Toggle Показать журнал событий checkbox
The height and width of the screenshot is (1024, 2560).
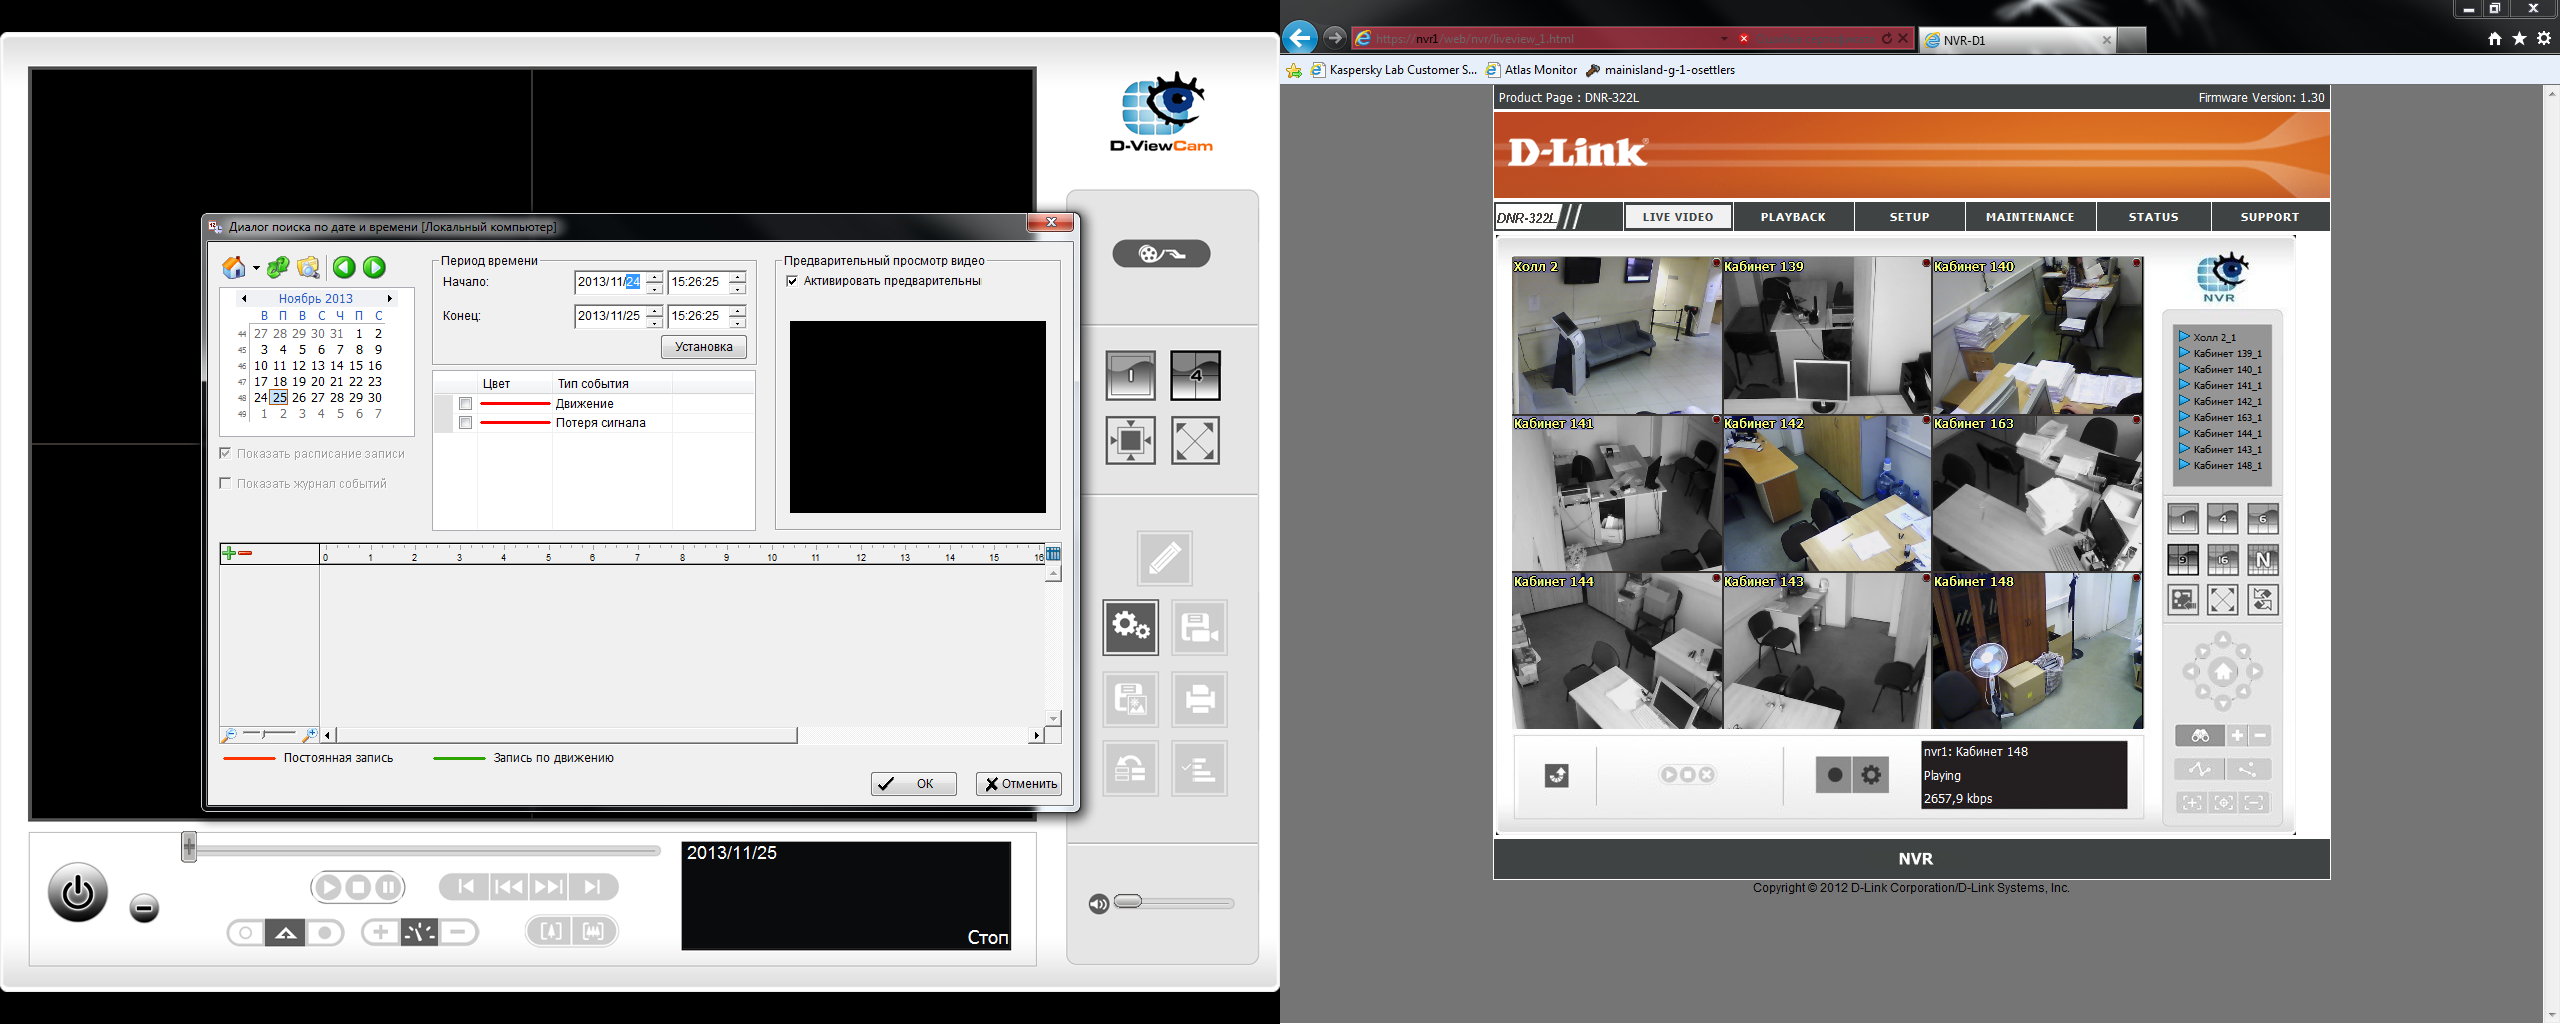click(x=225, y=483)
